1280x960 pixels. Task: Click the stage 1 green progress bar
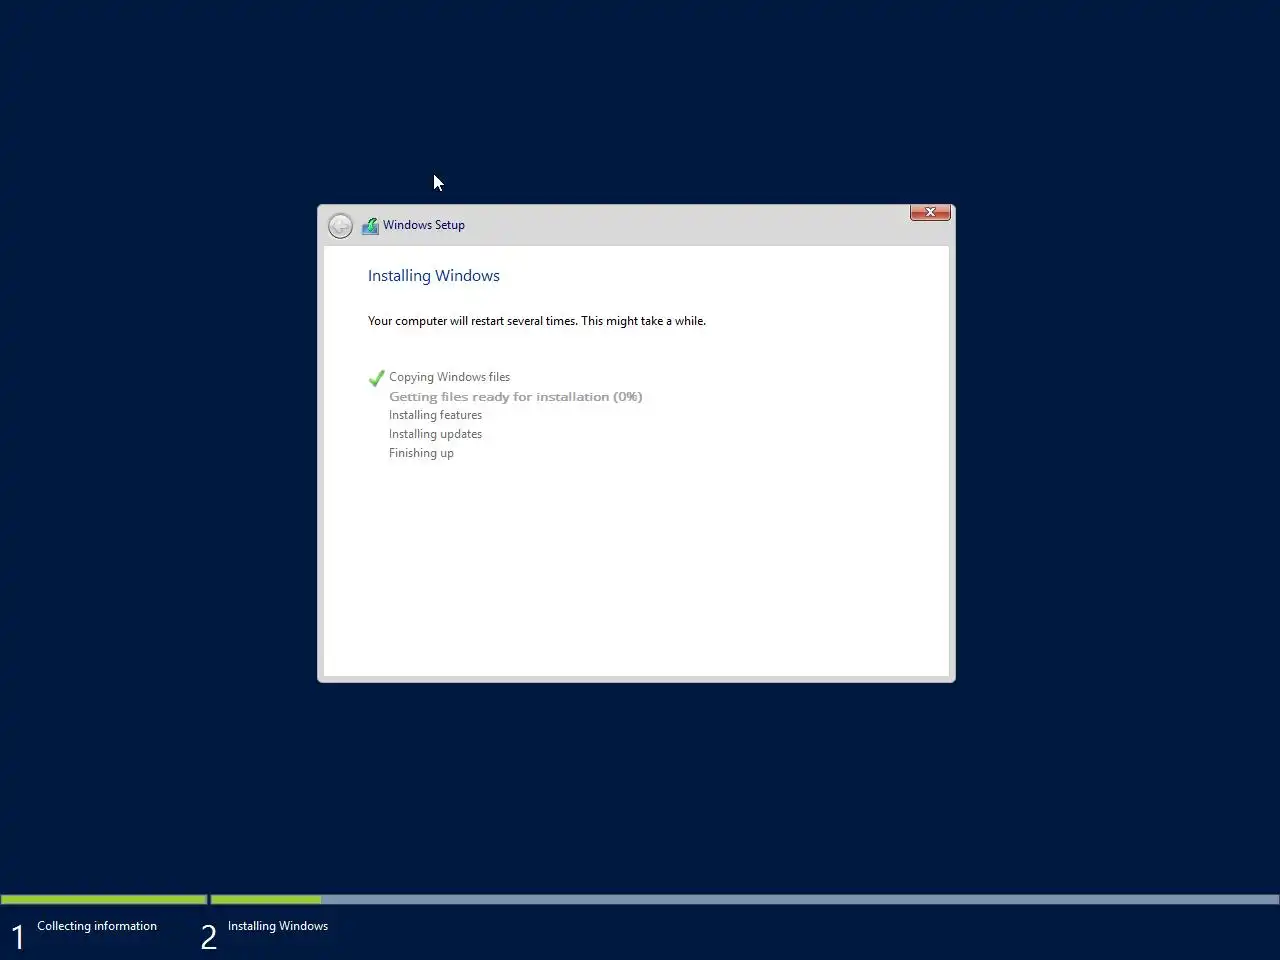coord(104,899)
